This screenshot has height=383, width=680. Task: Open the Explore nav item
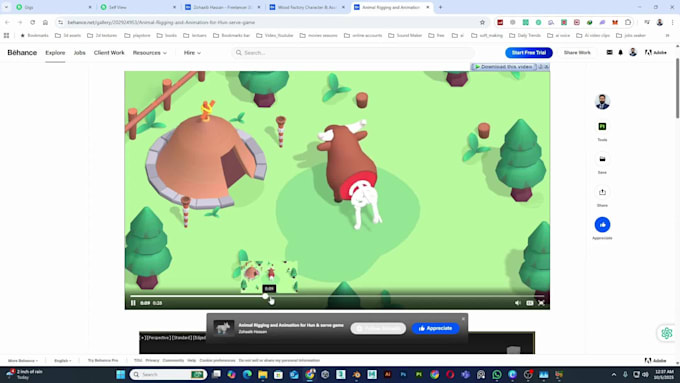coord(55,52)
